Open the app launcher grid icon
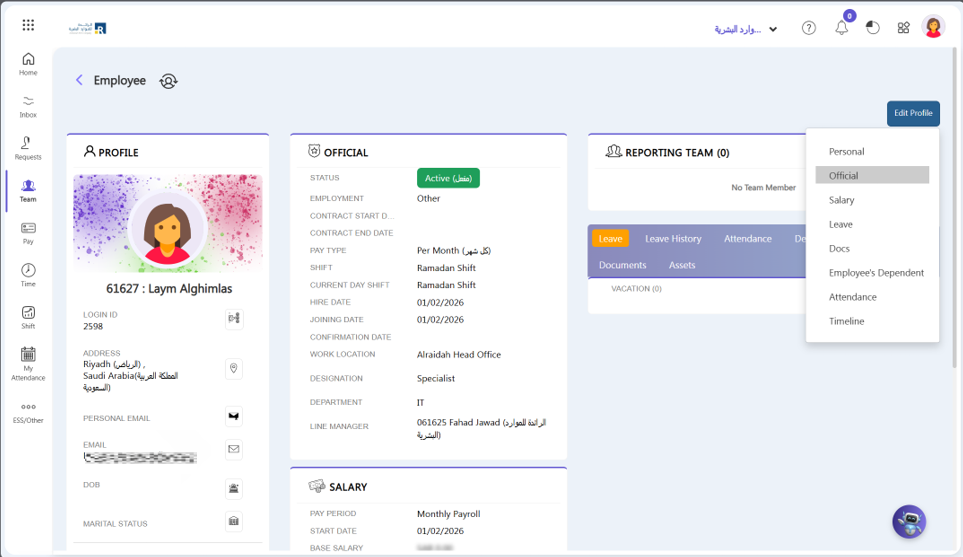 [28, 25]
